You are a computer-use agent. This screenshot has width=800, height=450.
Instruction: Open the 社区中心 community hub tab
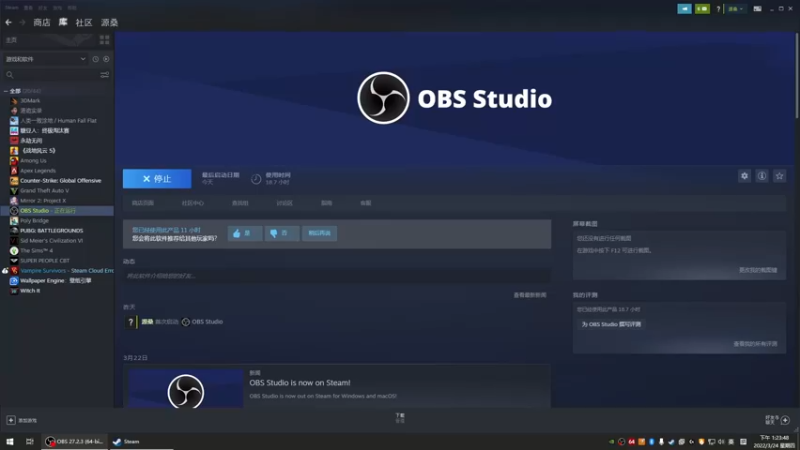point(192,203)
